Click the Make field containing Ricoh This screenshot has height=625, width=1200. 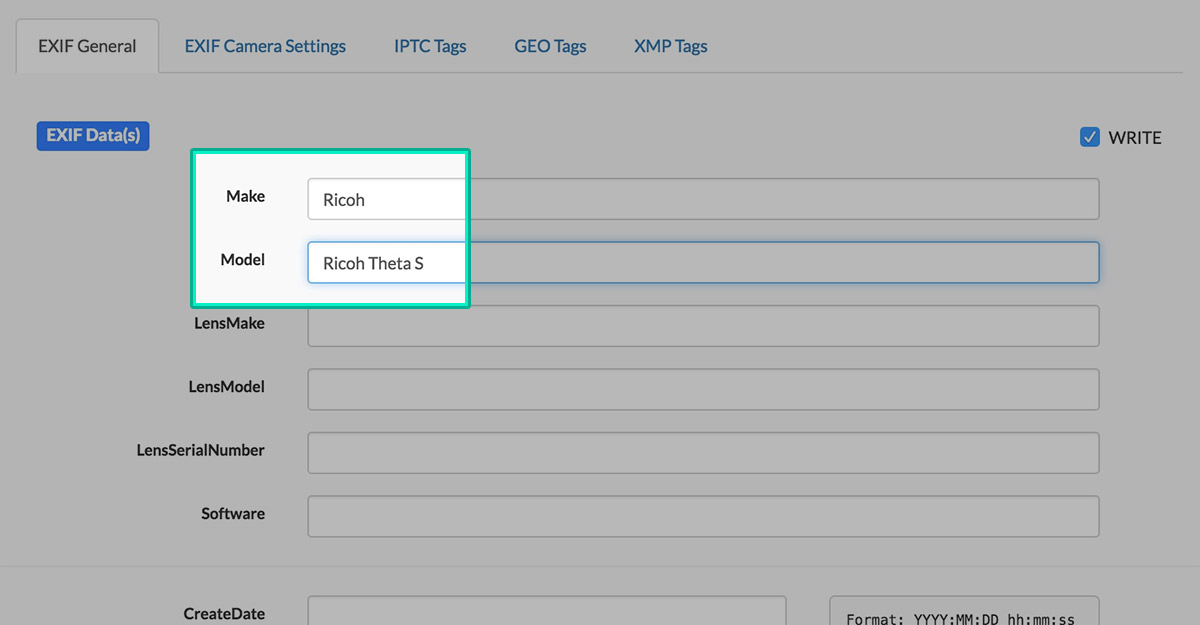point(703,199)
